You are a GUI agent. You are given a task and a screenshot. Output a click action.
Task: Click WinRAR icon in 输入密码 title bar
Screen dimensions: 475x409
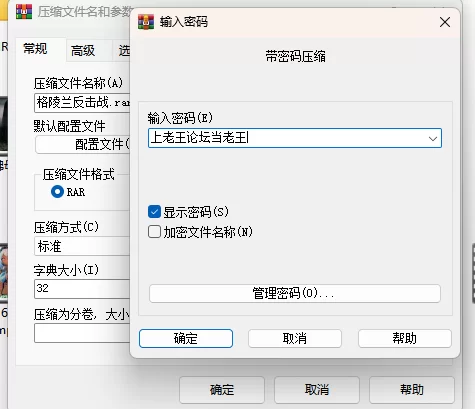146,22
